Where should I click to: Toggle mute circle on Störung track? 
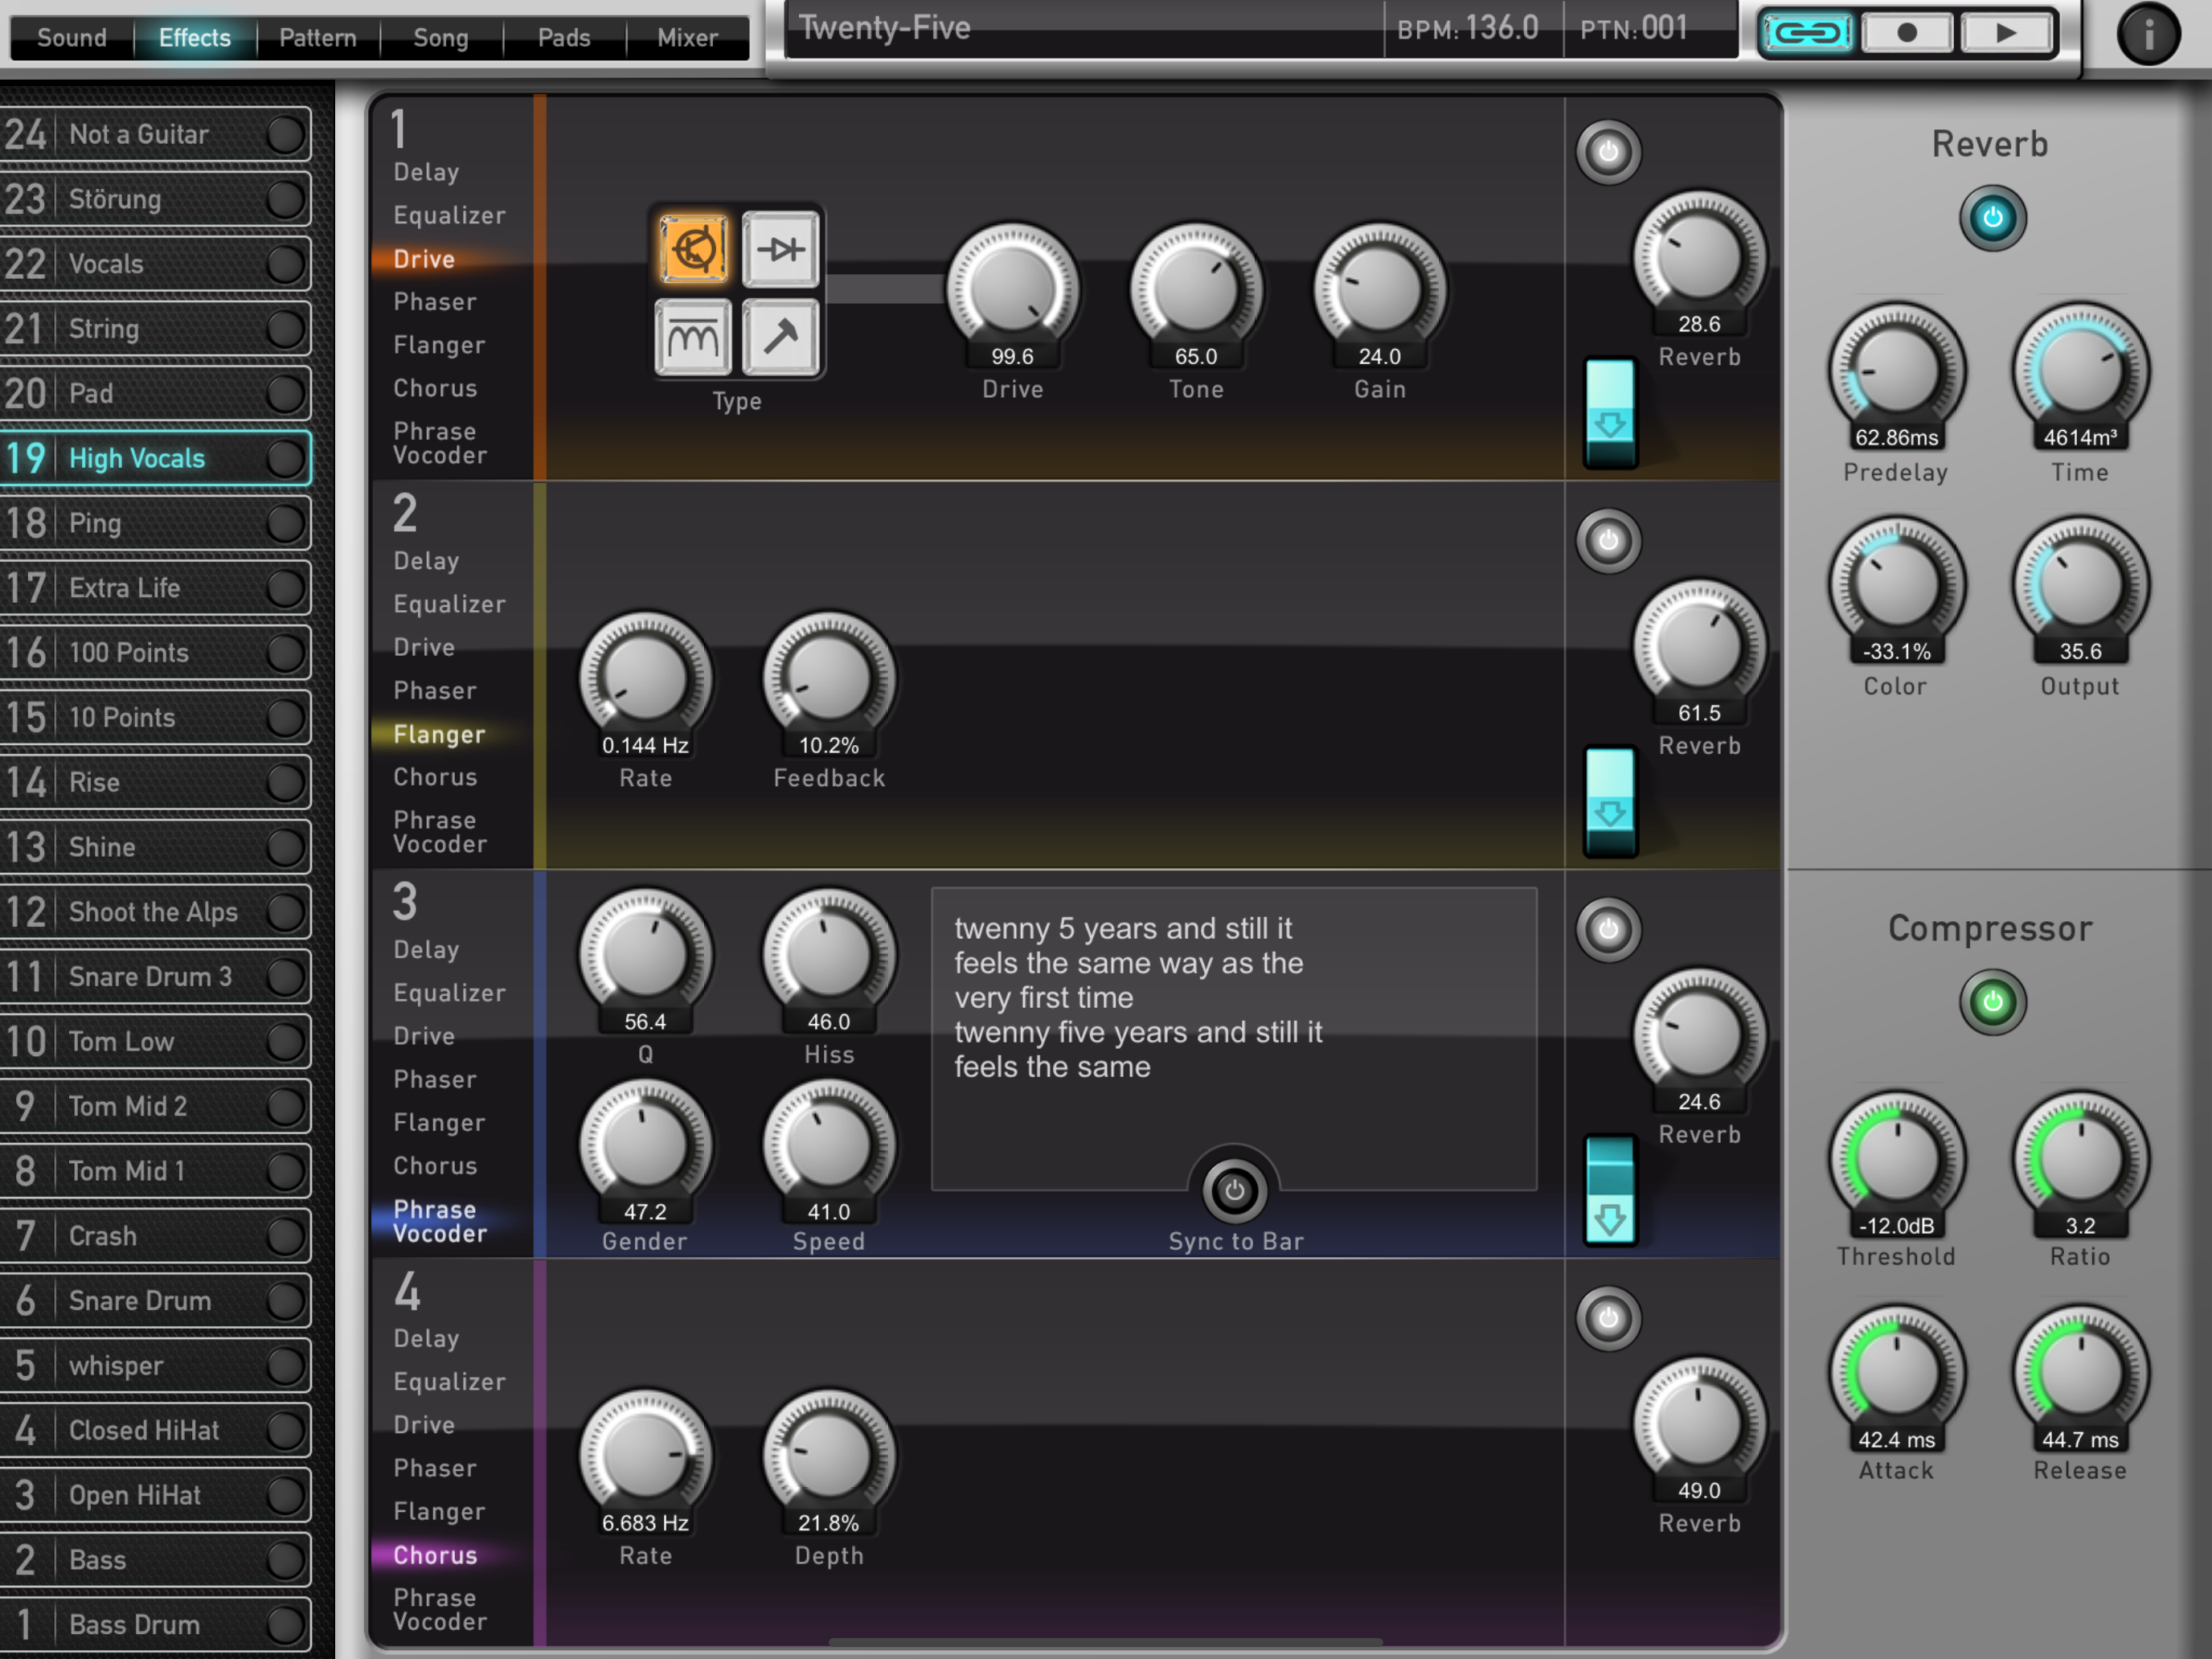point(285,199)
